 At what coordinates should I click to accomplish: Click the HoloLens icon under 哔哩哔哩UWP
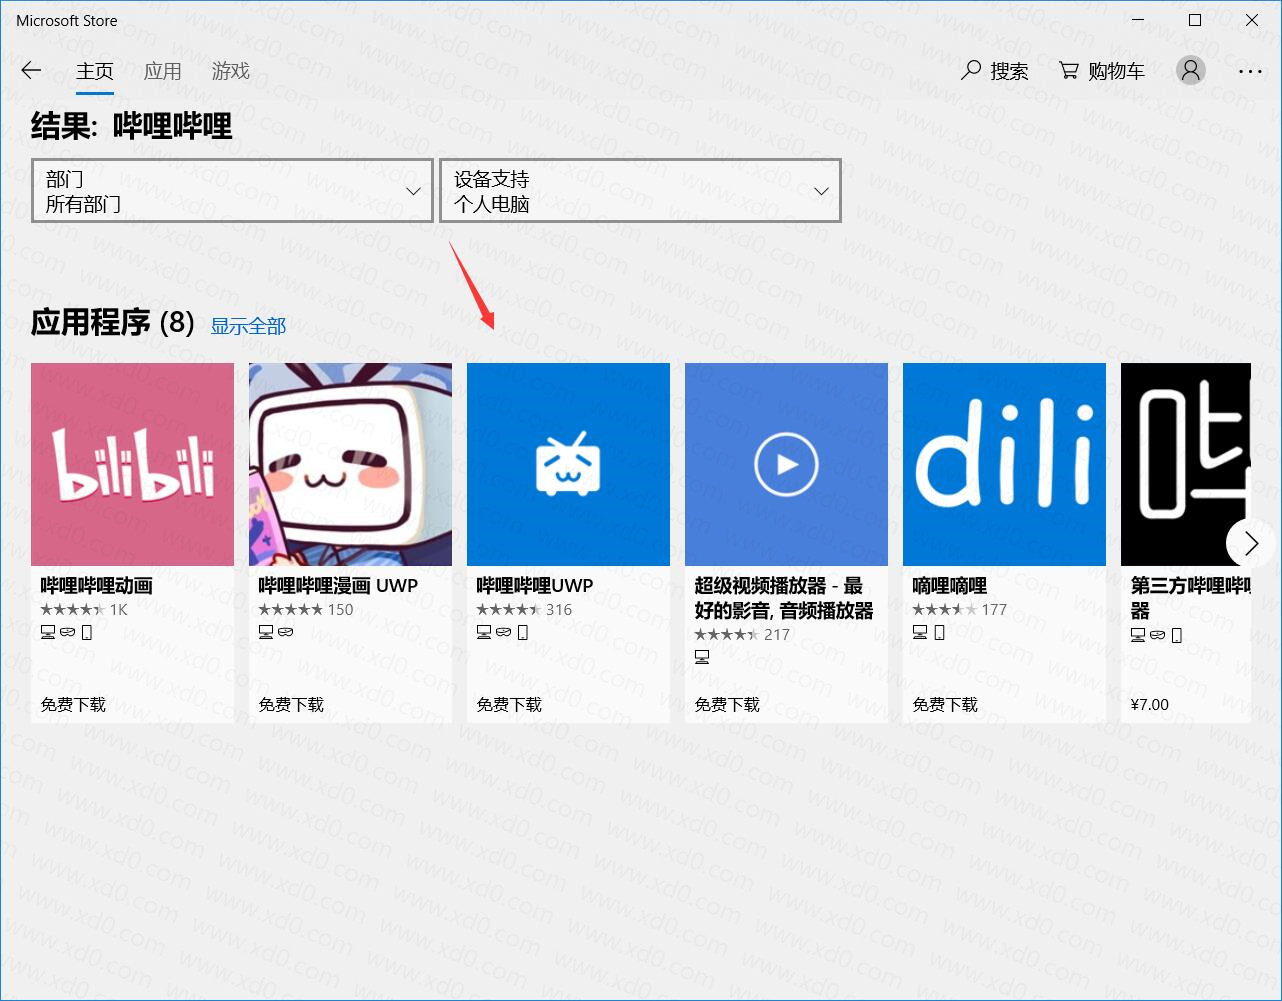tap(504, 632)
